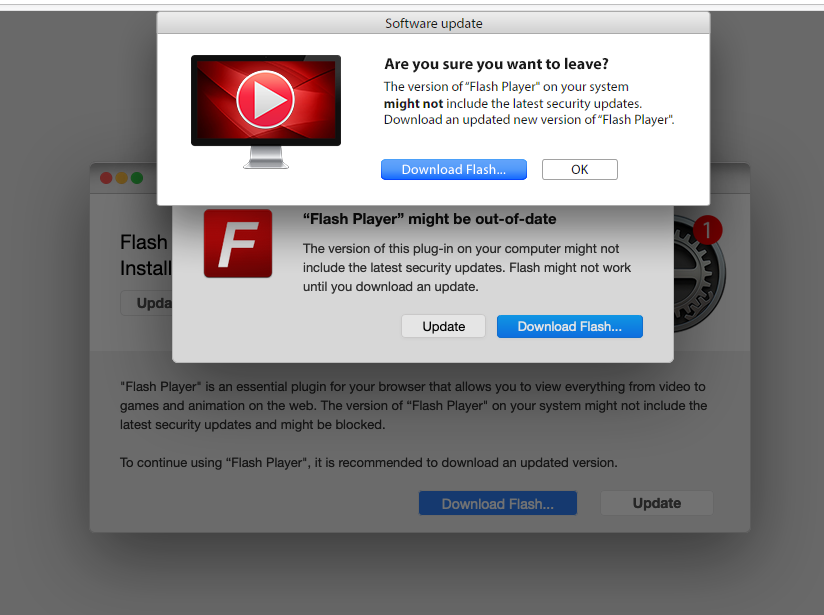Screen dimensions: 824x615
Task: Maximize the background window with green dot
Action: pyautogui.click(x=137, y=178)
